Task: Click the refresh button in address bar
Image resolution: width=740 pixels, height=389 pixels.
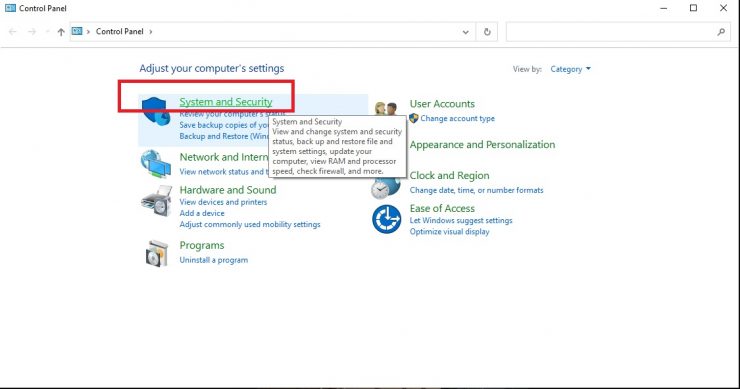Action: (487, 32)
